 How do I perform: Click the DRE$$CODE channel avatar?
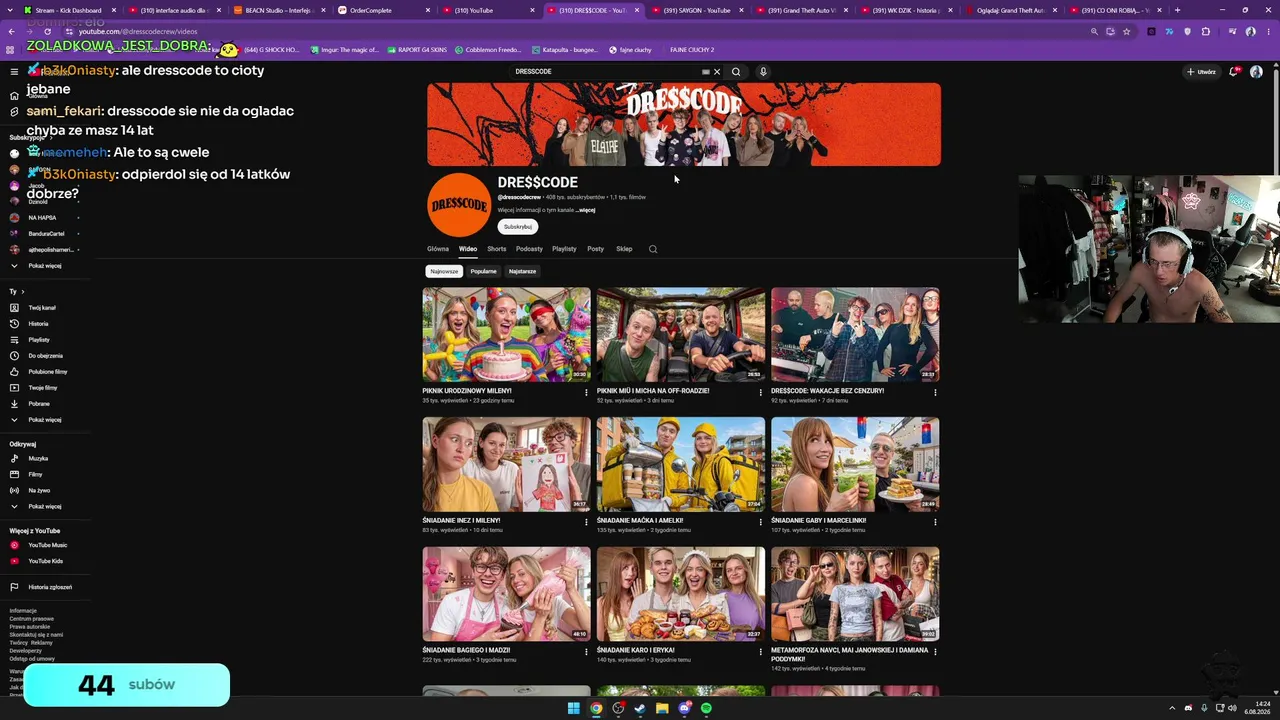(459, 205)
